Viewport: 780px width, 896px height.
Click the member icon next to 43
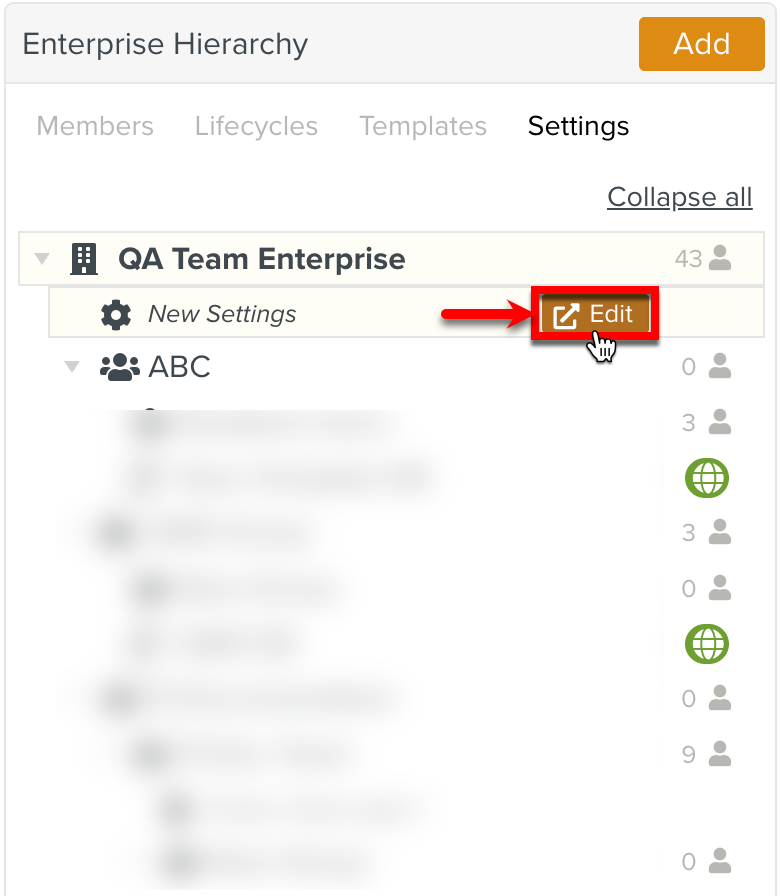[x=719, y=259]
